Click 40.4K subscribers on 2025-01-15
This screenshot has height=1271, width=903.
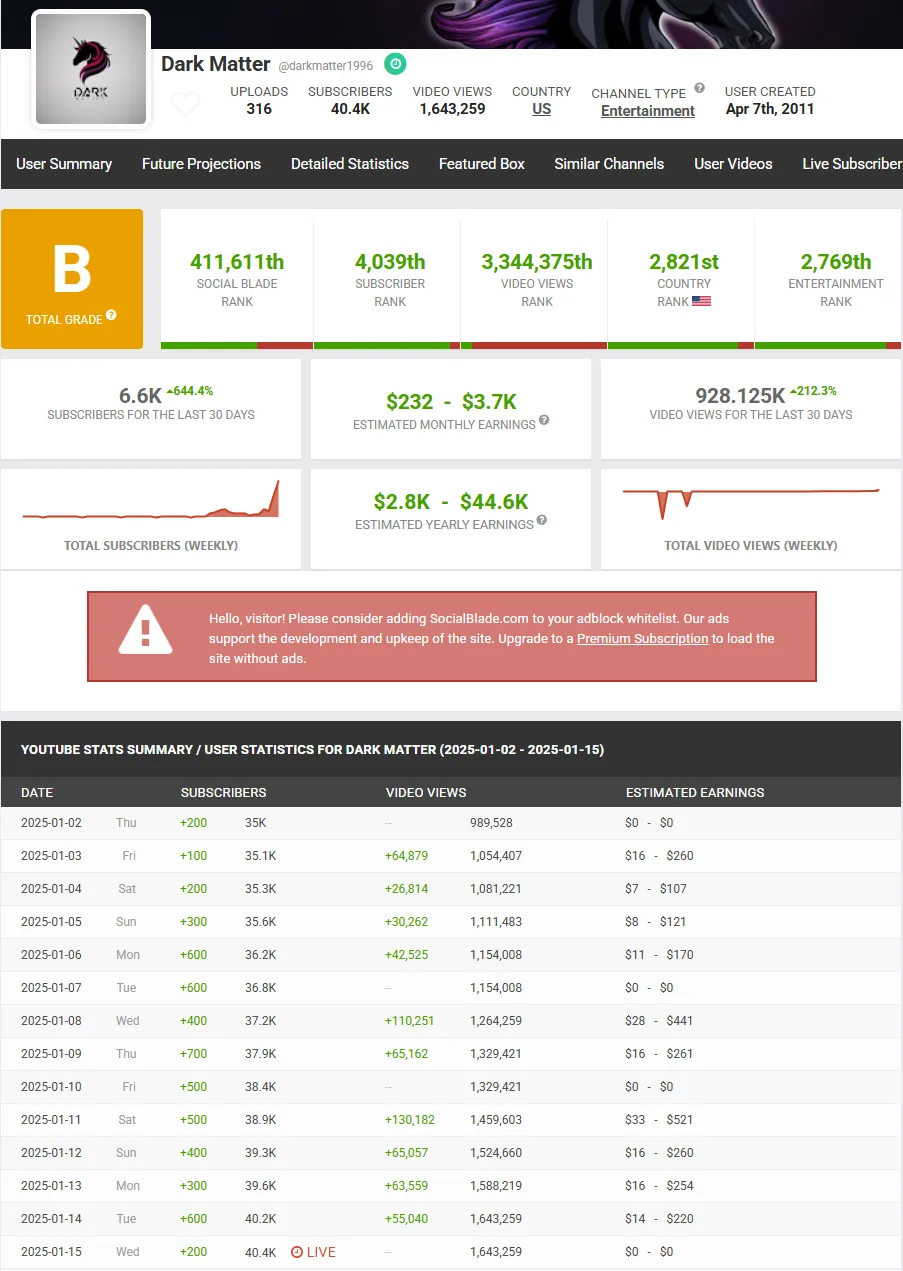point(260,1252)
